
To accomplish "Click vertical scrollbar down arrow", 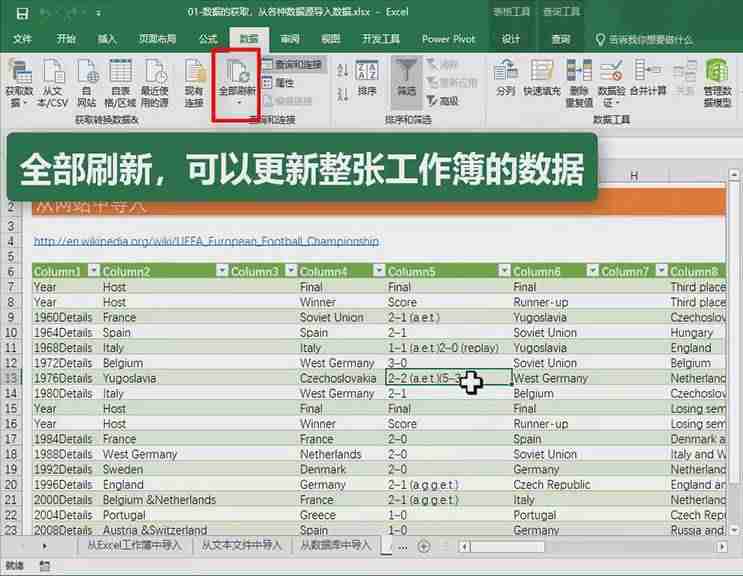I will [x=734, y=529].
